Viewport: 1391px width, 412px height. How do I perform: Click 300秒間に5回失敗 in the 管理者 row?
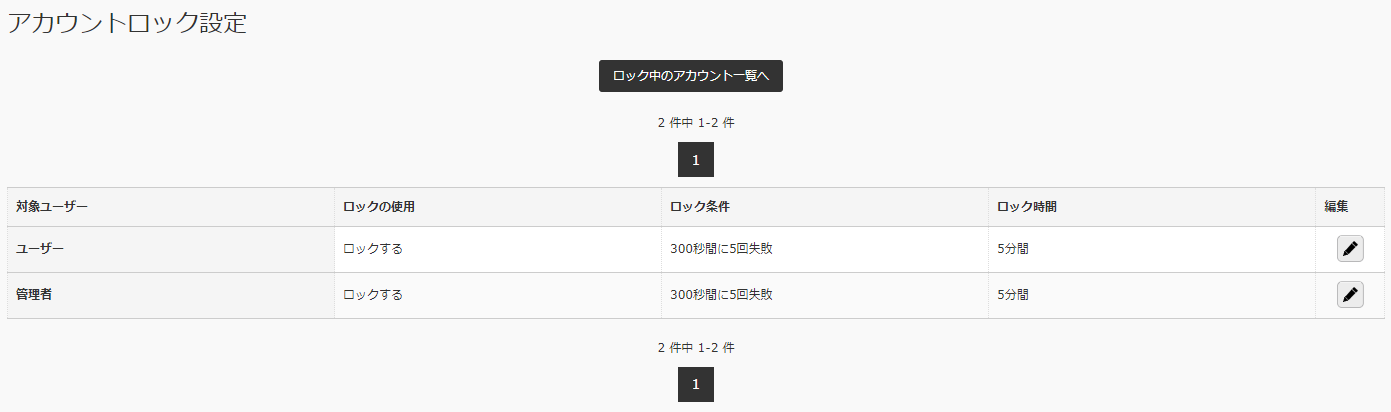point(721,295)
